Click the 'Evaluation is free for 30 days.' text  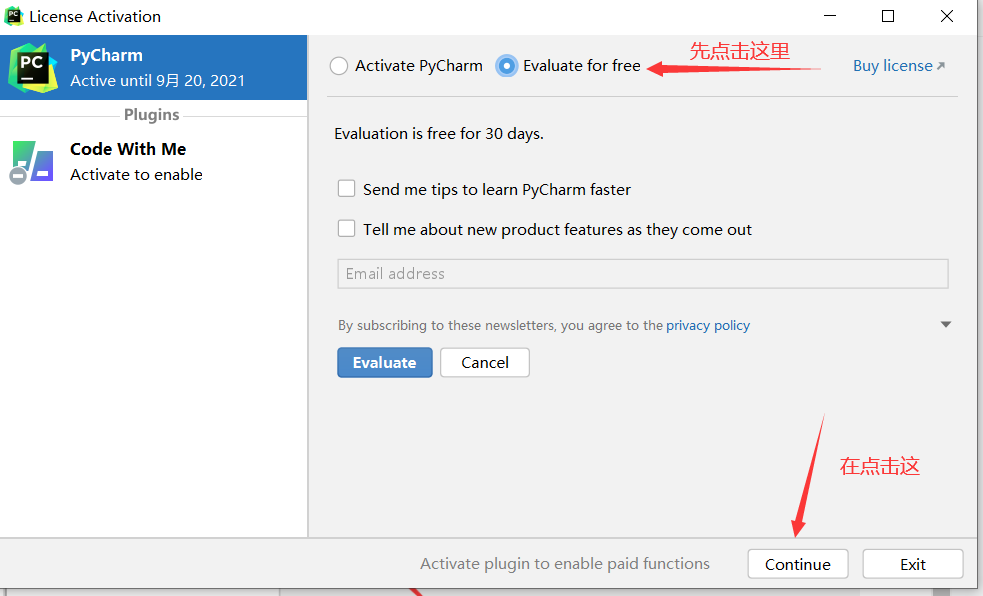(x=439, y=133)
